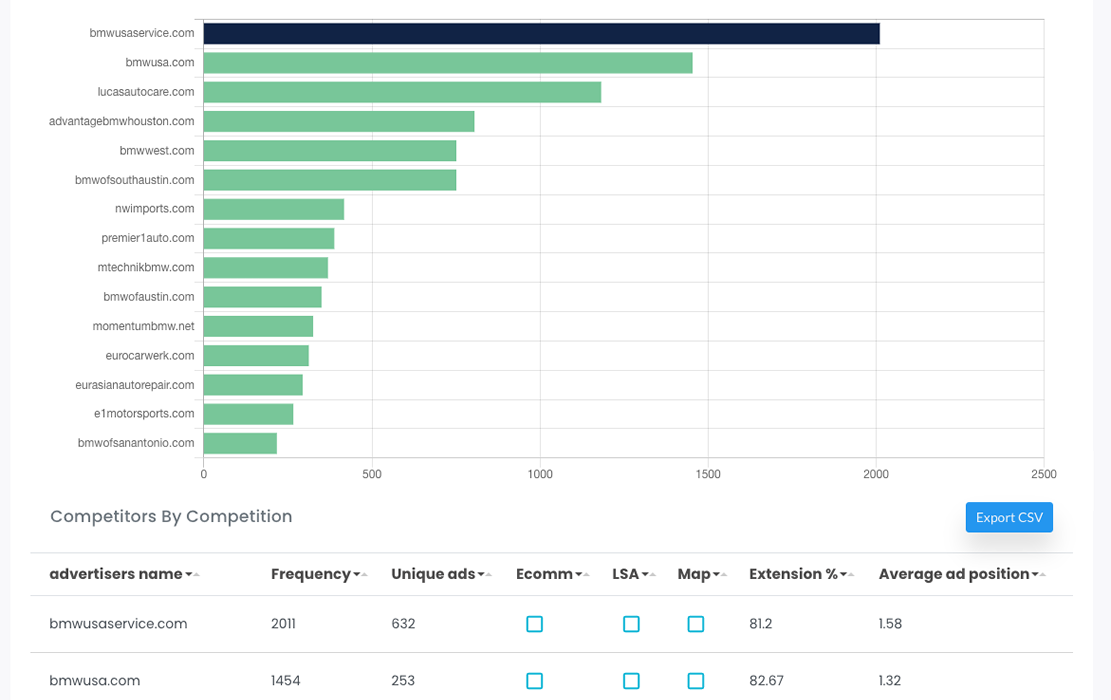Select the eurasianautorepair.com chart bar

[253, 385]
